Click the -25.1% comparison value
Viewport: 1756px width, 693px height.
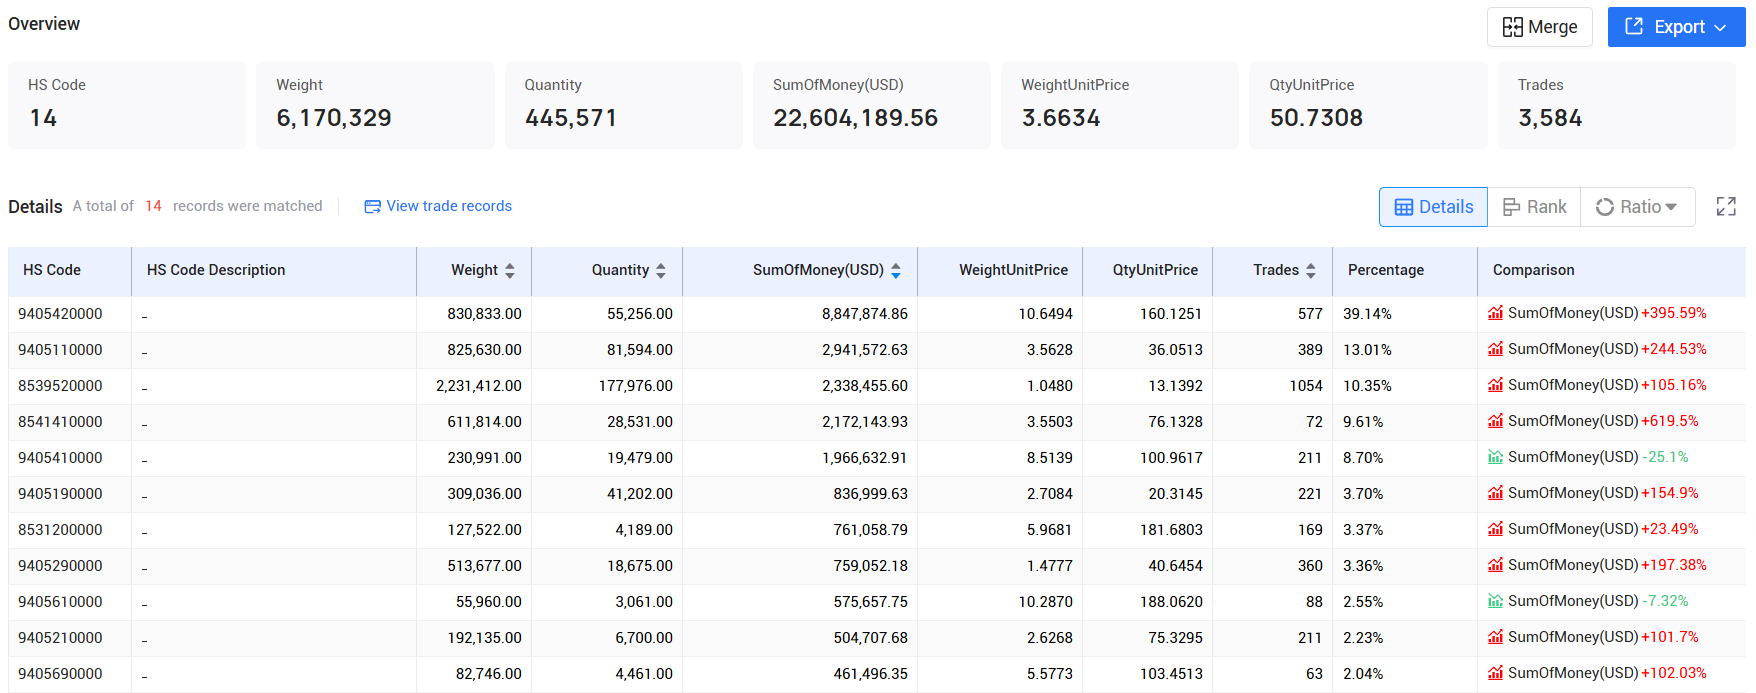tap(1665, 457)
